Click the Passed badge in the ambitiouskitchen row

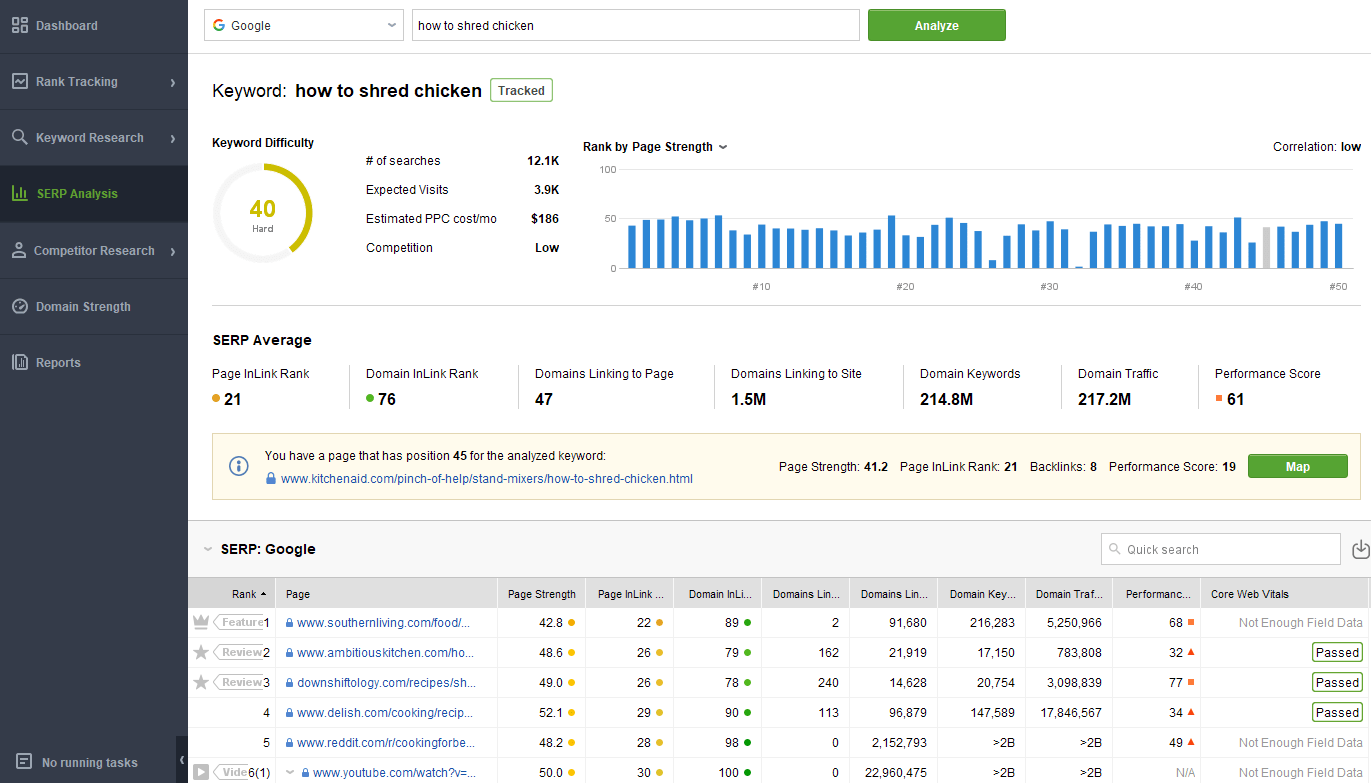(1337, 652)
